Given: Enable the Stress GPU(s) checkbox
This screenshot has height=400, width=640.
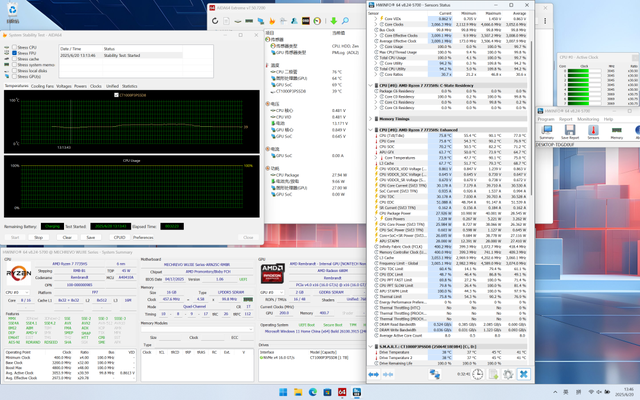Looking at the screenshot, I should [x=14, y=76].
